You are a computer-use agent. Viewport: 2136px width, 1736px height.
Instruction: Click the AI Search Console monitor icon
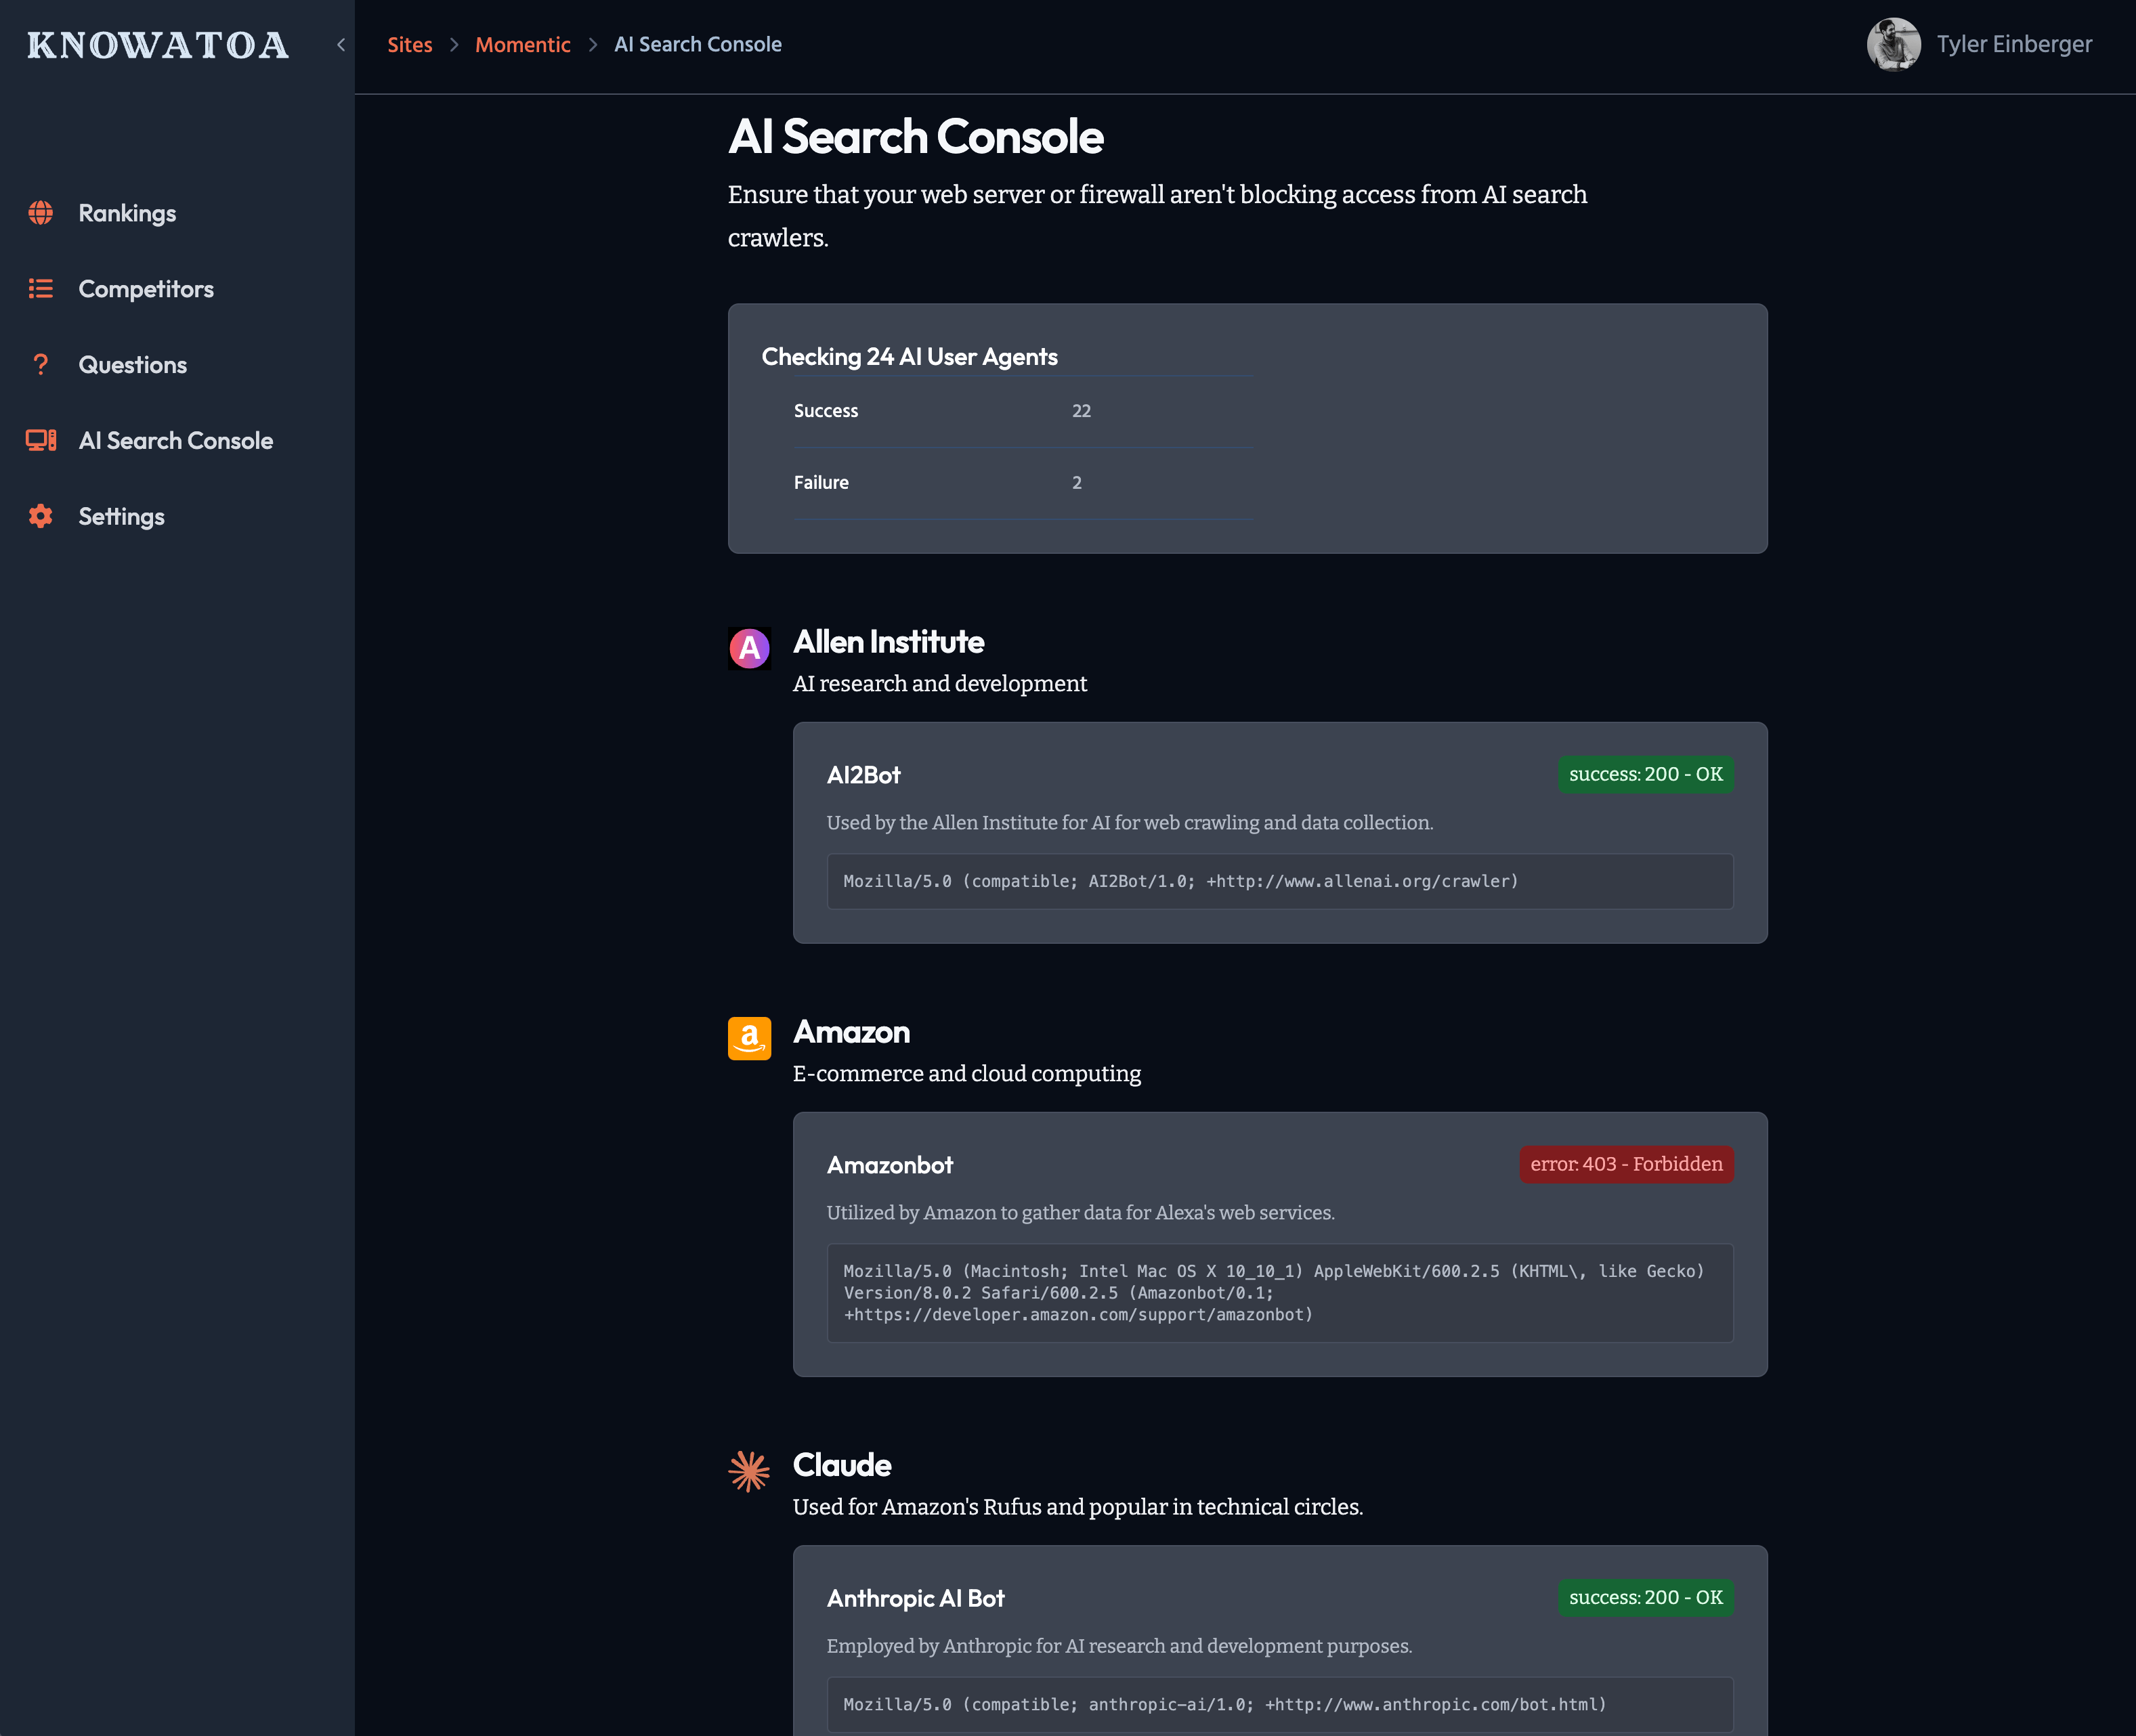pos(40,441)
